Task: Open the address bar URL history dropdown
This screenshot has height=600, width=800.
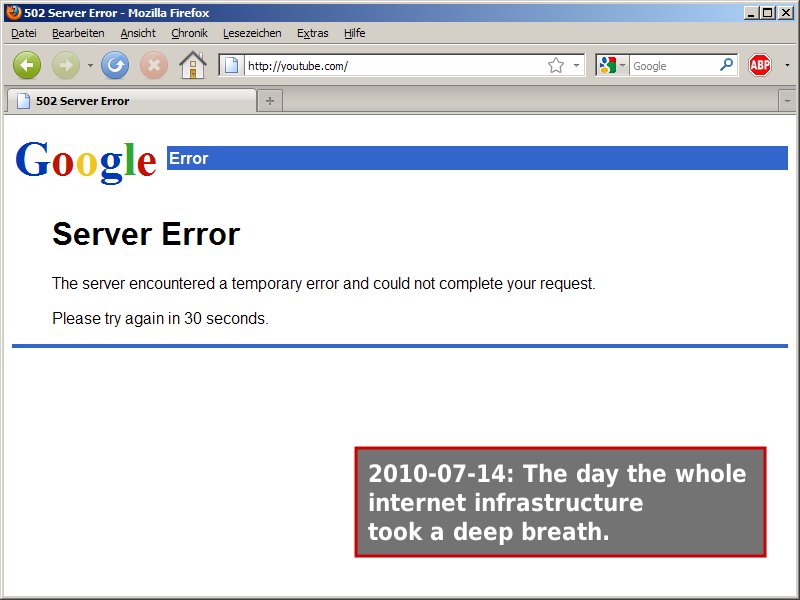Action: (x=577, y=66)
